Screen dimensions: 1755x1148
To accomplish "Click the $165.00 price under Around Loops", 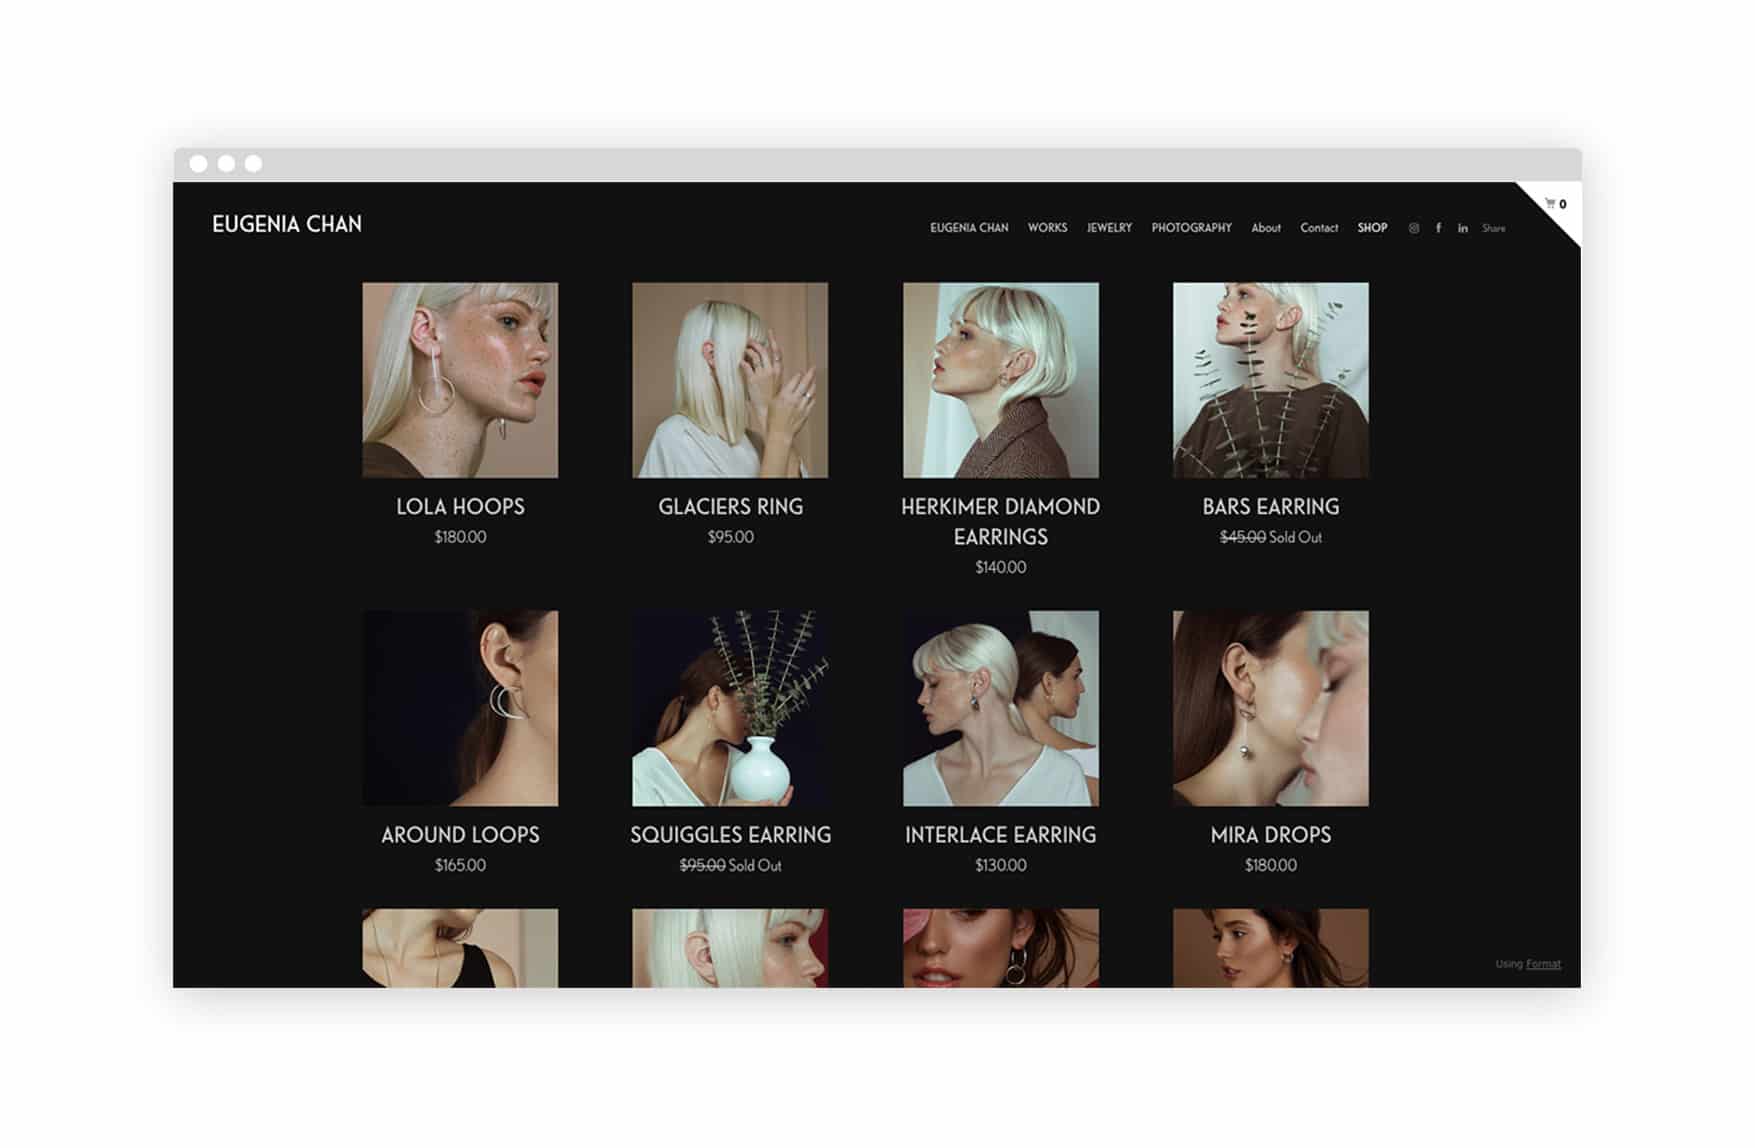I will pos(460,865).
